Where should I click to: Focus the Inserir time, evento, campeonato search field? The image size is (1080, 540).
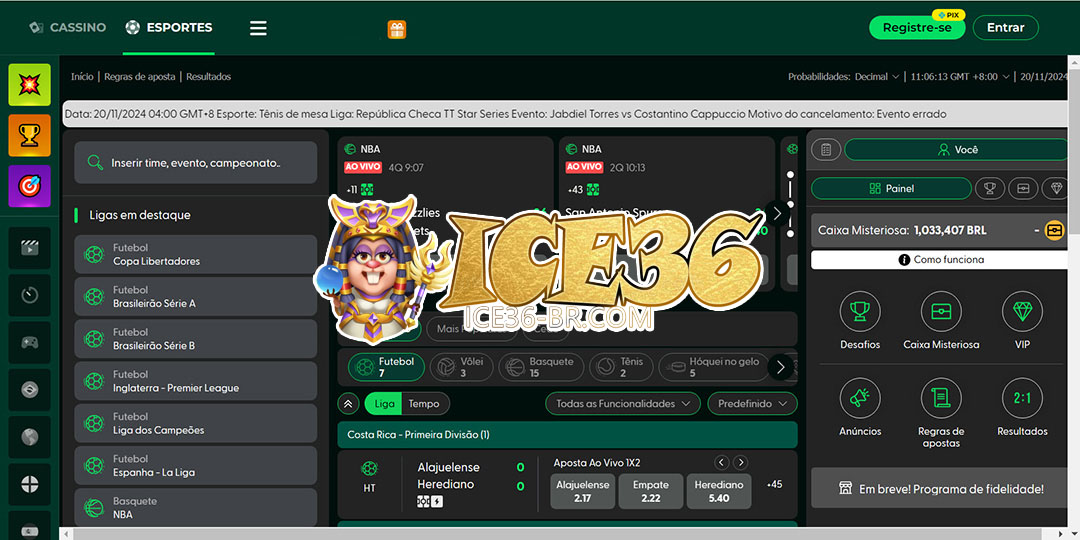coord(196,163)
